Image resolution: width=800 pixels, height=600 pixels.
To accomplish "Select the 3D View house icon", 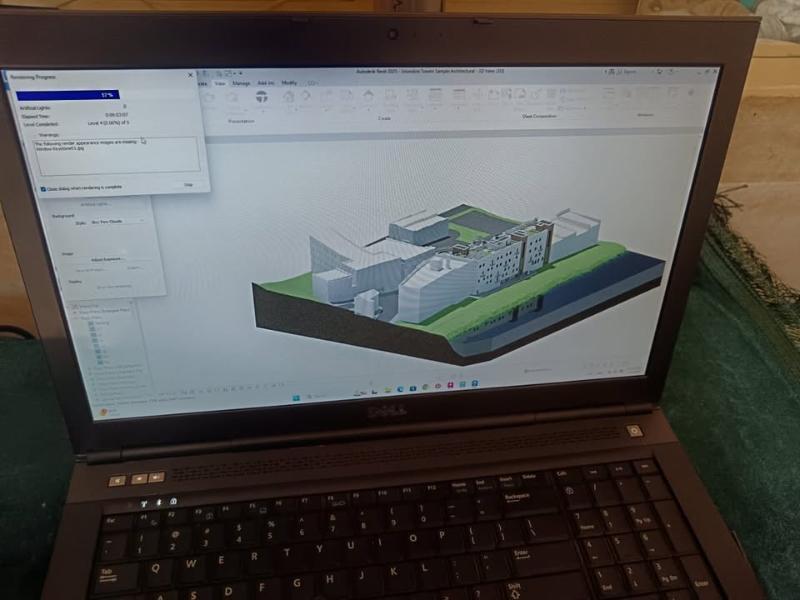I will tap(289, 97).
